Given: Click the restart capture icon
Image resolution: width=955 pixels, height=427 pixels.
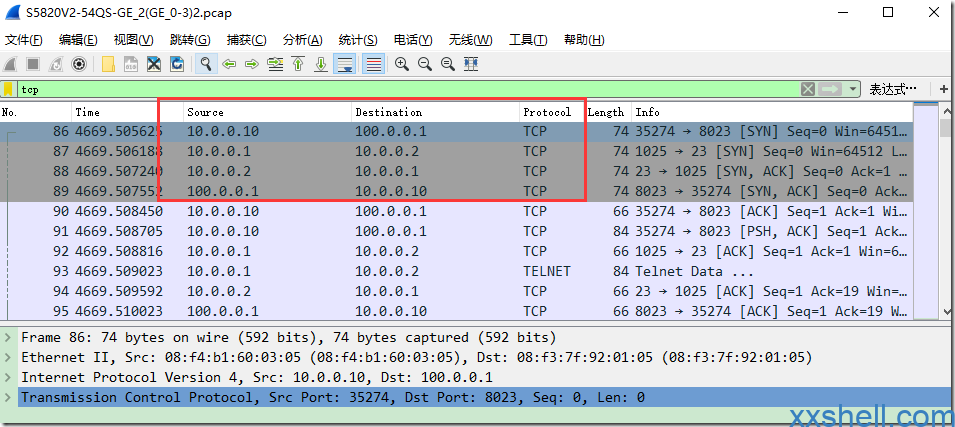Looking at the screenshot, I should (x=55, y=64).
